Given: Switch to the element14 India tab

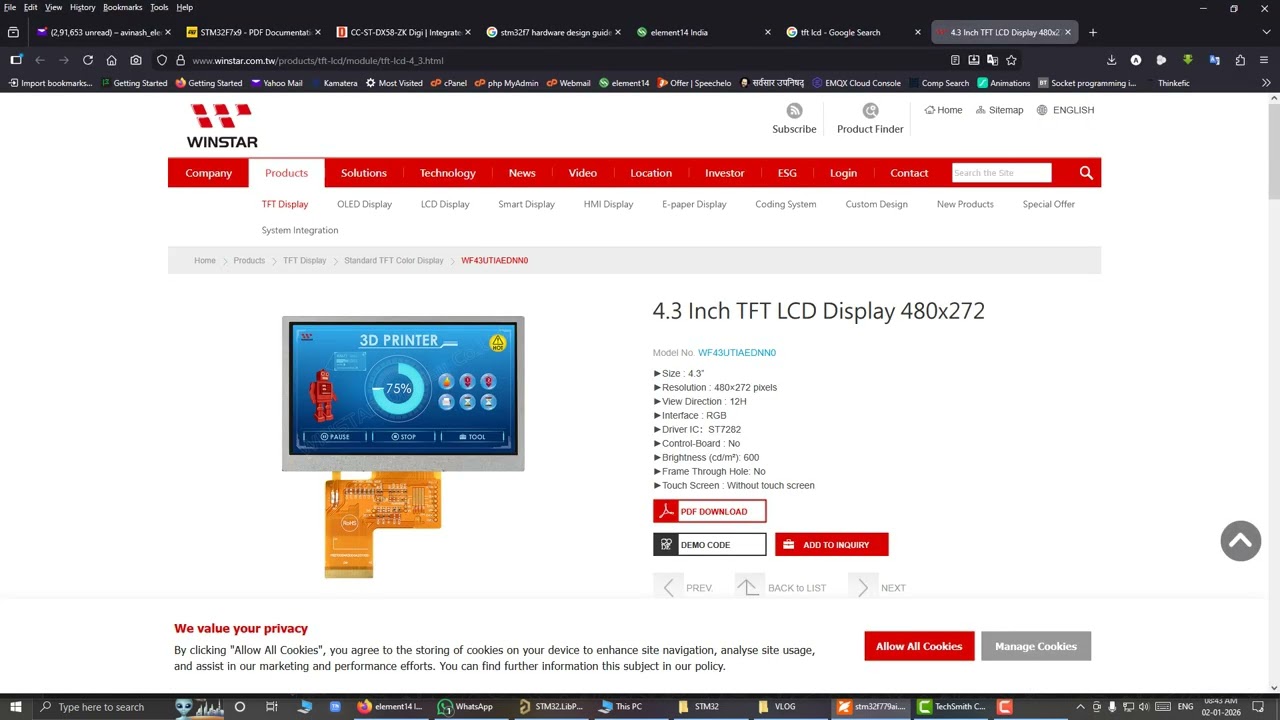Looking at the screenshot, I should 702,32.
